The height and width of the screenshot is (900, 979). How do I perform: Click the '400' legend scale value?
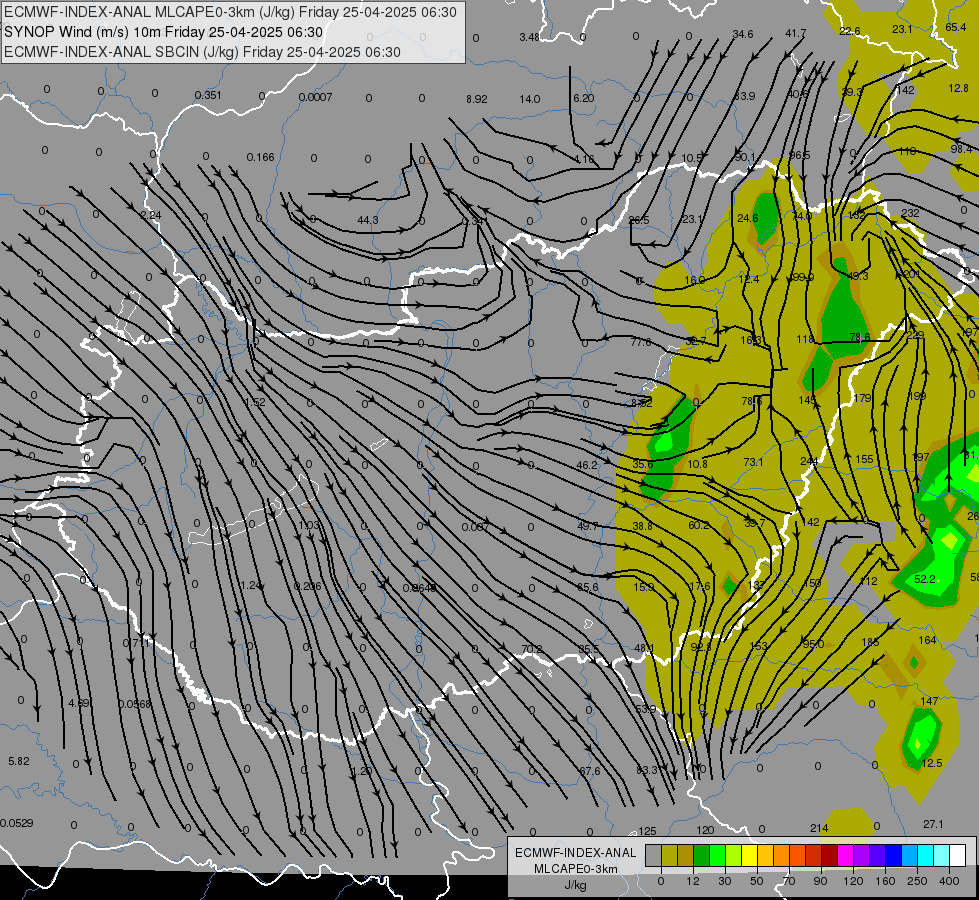click(949, 881)
